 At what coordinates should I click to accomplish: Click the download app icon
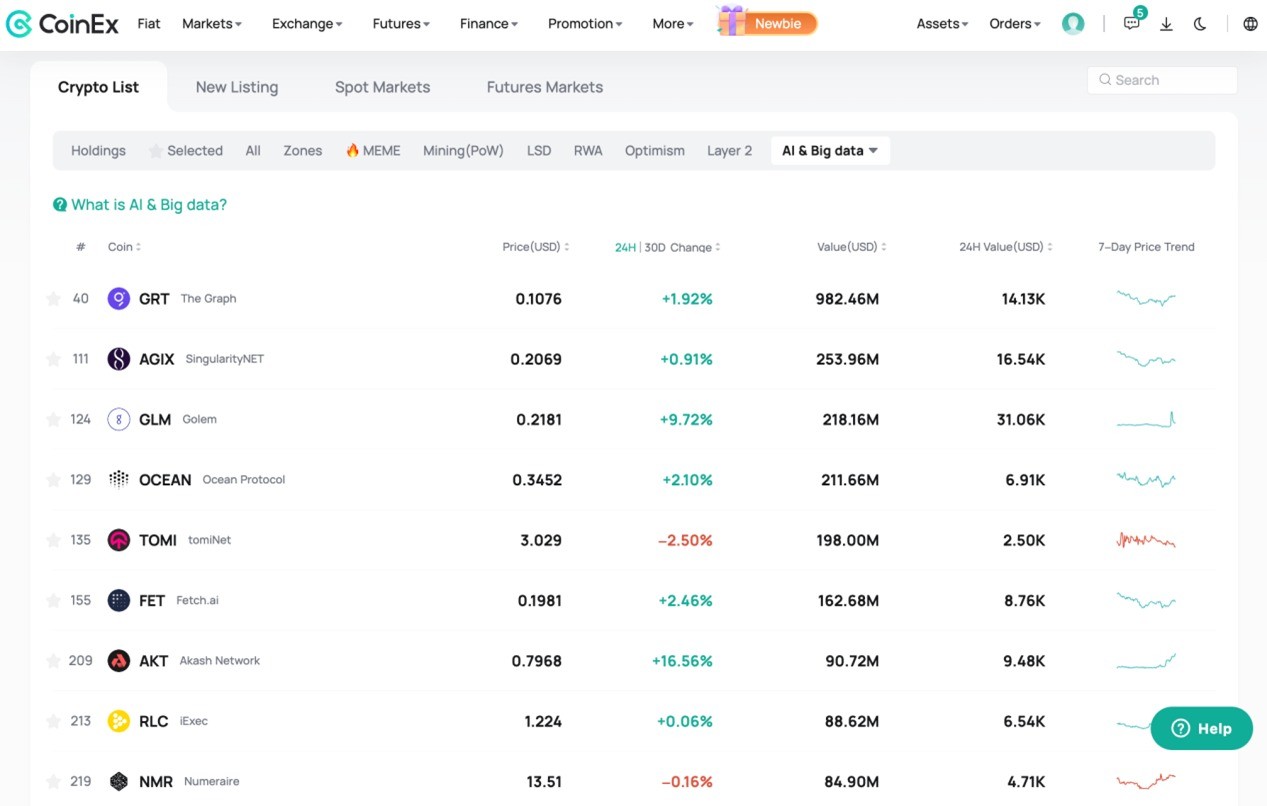tap(1166, 24)
